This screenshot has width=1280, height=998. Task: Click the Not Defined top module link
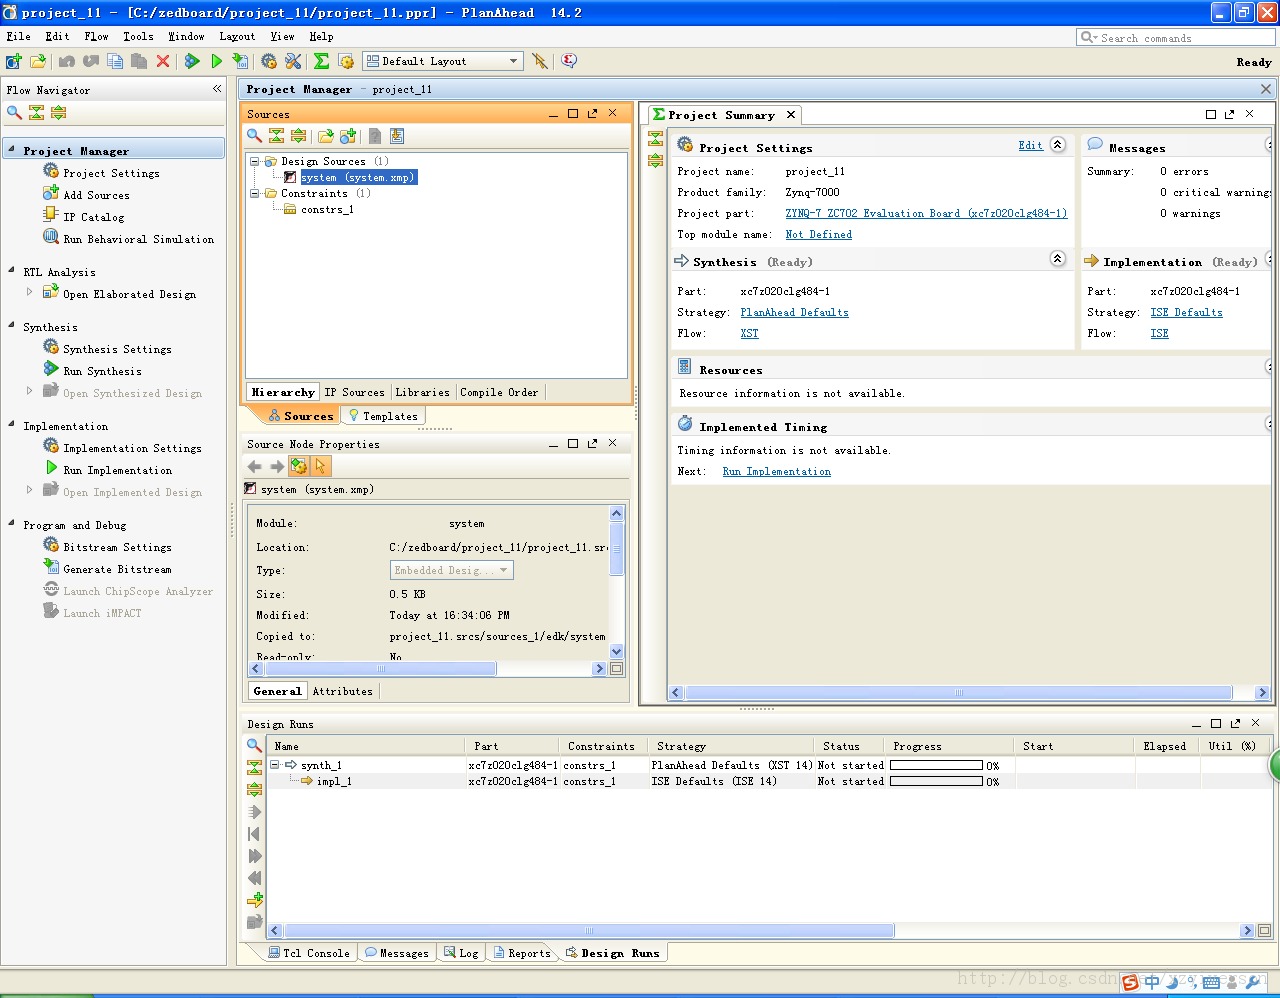coord(819,234)
